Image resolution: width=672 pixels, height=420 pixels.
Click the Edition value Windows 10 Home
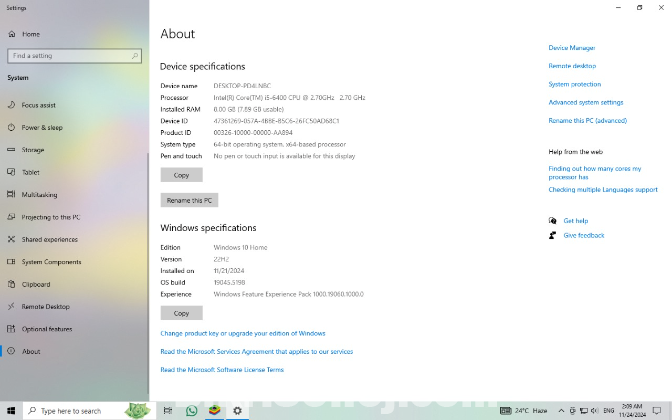pyautogui.click(x=240, y=247)
